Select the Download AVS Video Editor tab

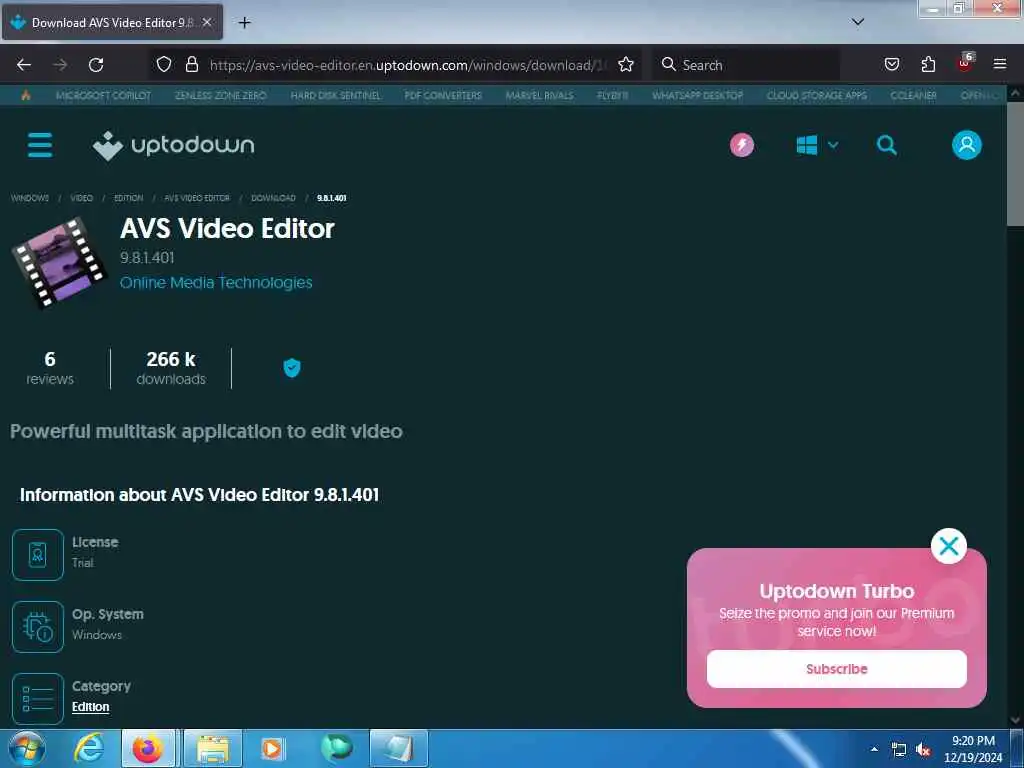point(112,22)
